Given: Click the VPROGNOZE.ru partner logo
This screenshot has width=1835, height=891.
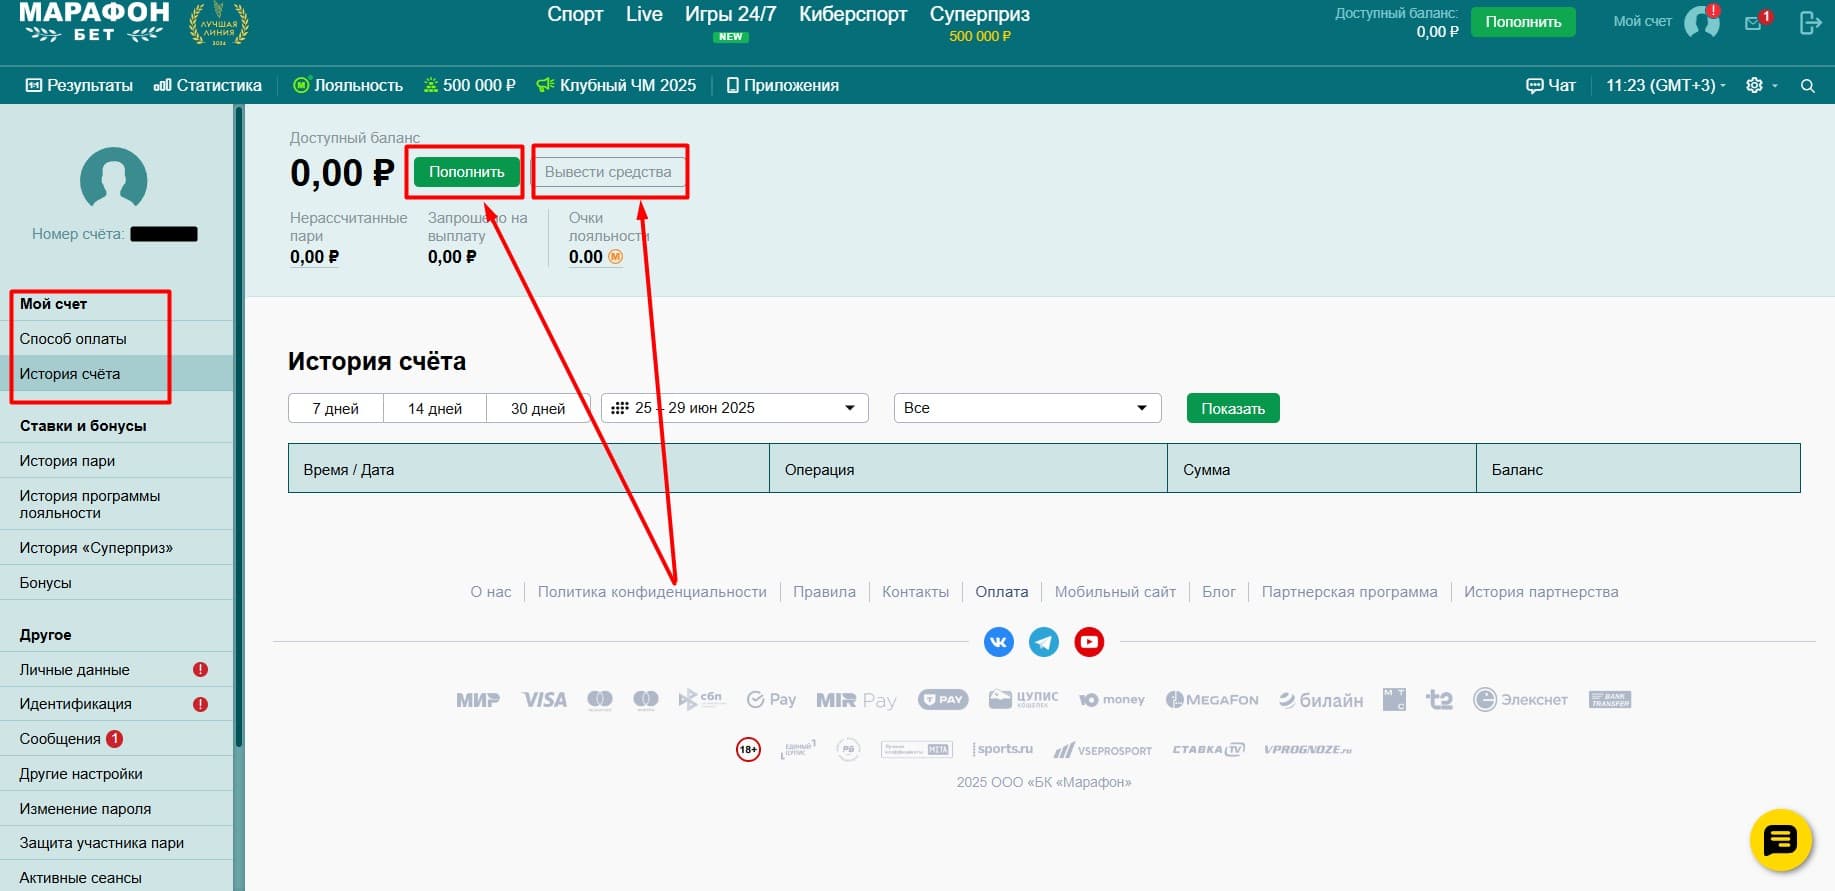Looking at the screenshot, I should coord(1308,749).
